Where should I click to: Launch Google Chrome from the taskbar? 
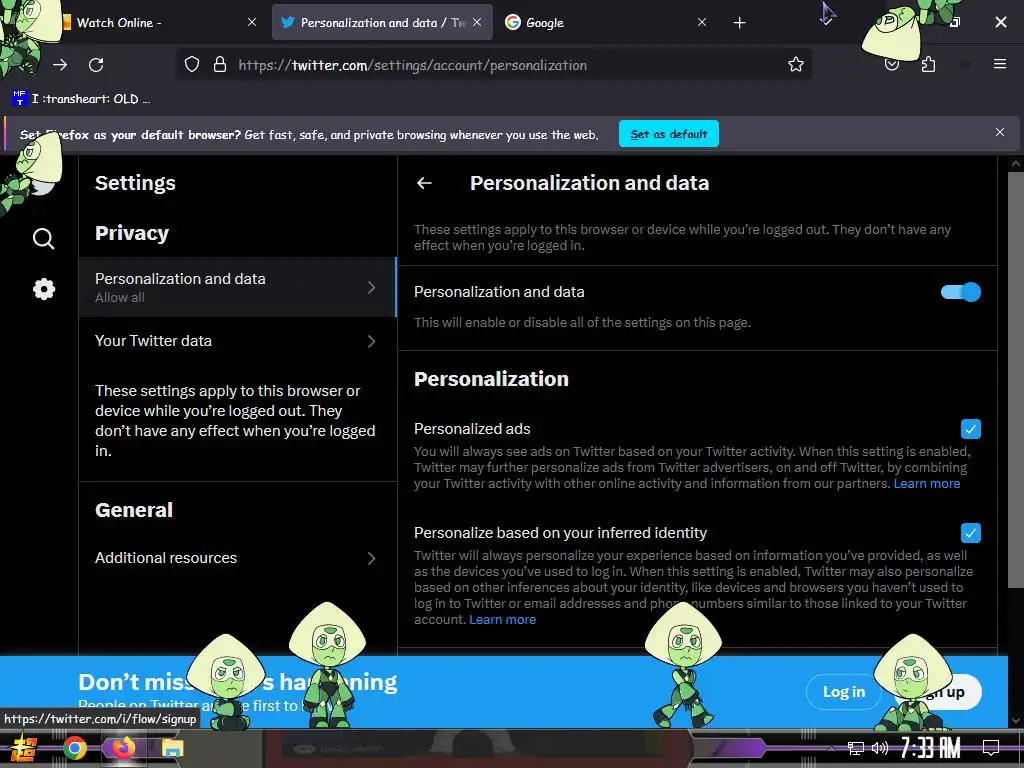(74, 748)
